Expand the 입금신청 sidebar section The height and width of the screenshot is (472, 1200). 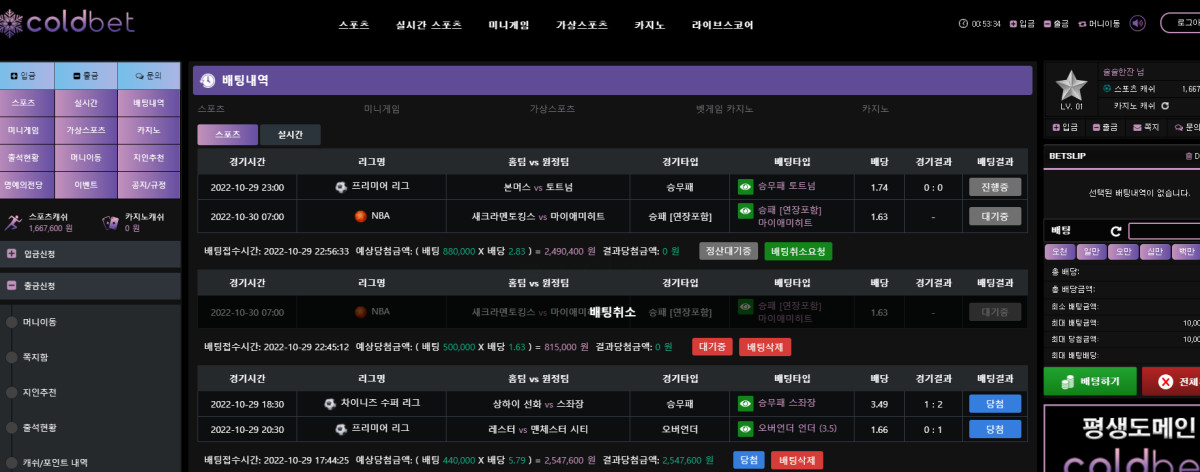(x=90, y=254)
